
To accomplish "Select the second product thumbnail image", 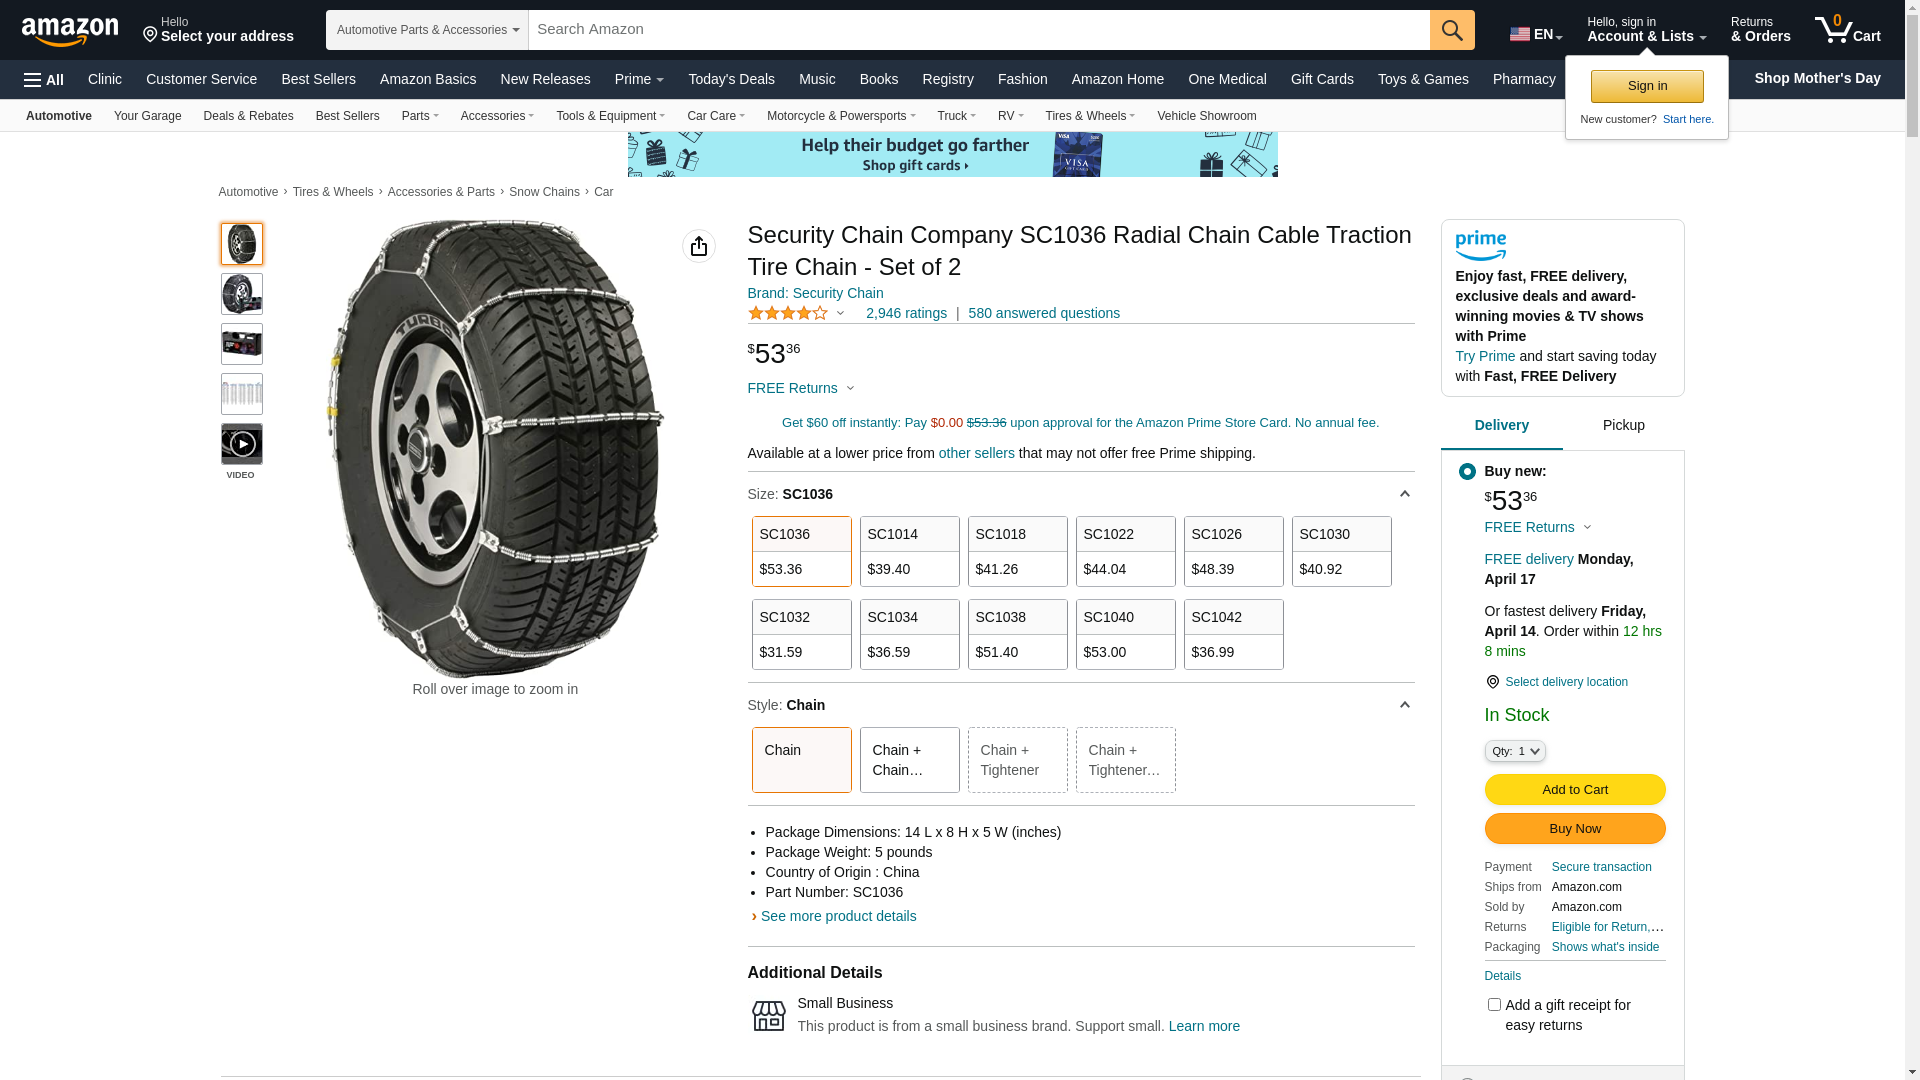I will click(x=242, y=294).
